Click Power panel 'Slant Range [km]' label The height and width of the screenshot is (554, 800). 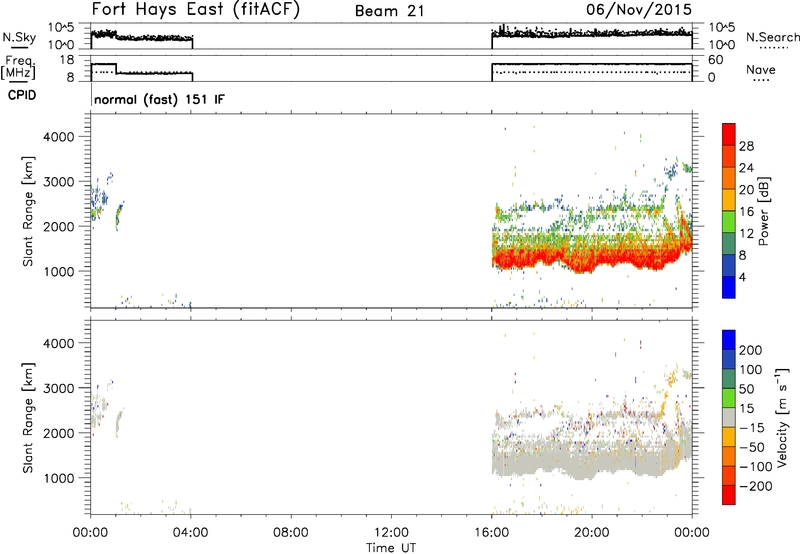(28, 211)
